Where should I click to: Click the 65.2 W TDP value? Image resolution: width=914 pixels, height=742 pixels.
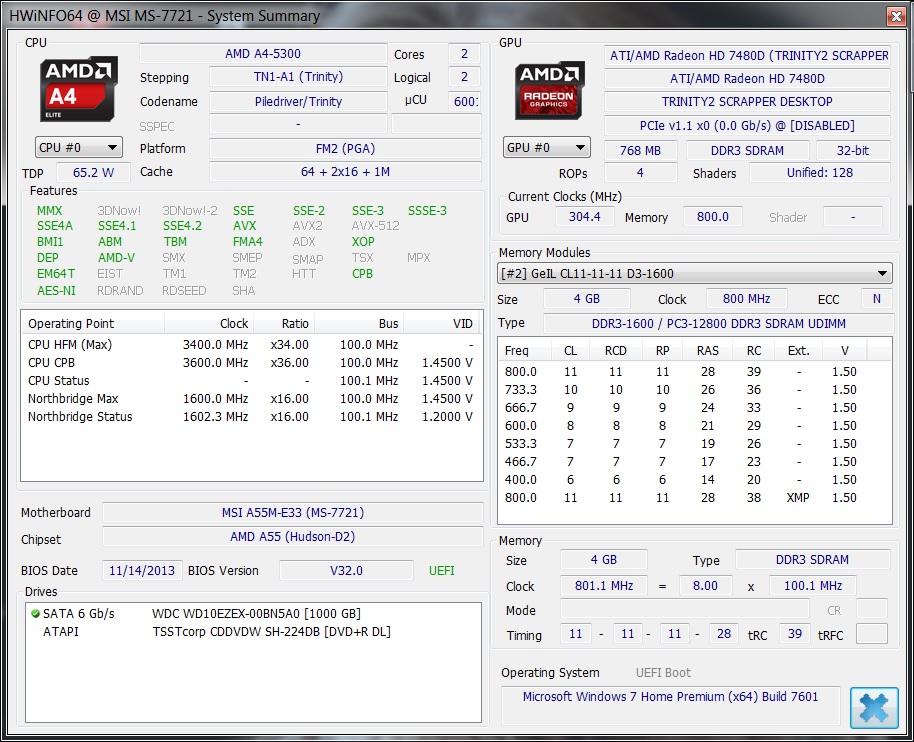[93, 173]
